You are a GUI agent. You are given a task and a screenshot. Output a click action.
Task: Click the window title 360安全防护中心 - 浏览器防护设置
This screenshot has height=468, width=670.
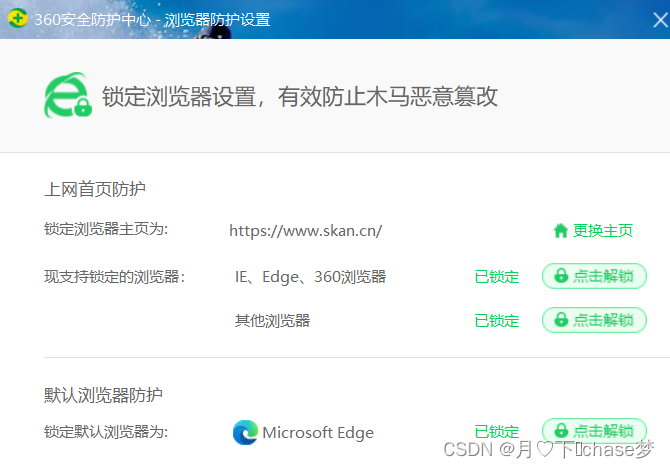tap(152, 20)
